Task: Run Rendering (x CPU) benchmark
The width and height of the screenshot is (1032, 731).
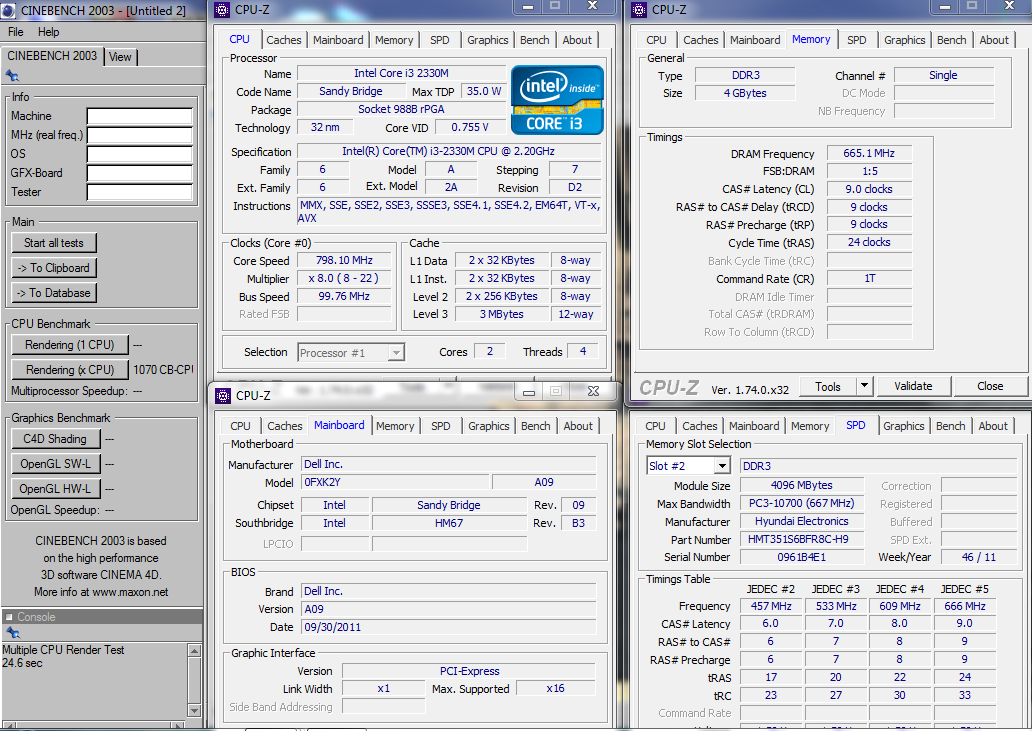Action: pyautogui.click(x=70, y=370)
